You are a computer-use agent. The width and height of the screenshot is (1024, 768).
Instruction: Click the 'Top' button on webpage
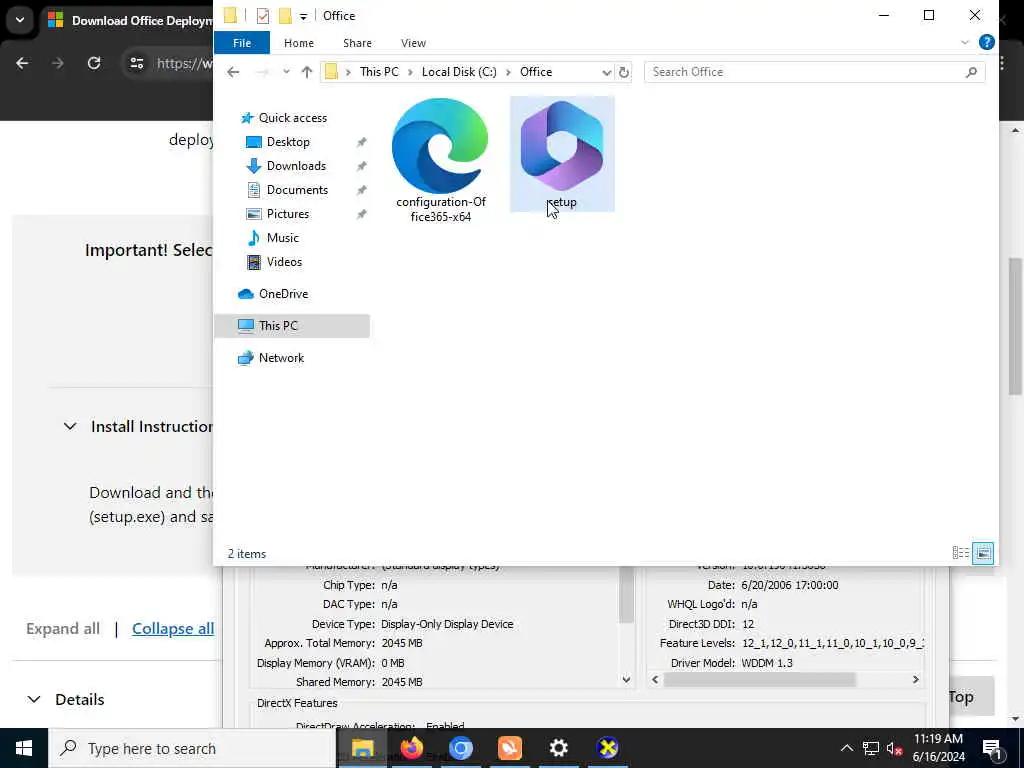point(971,697)
